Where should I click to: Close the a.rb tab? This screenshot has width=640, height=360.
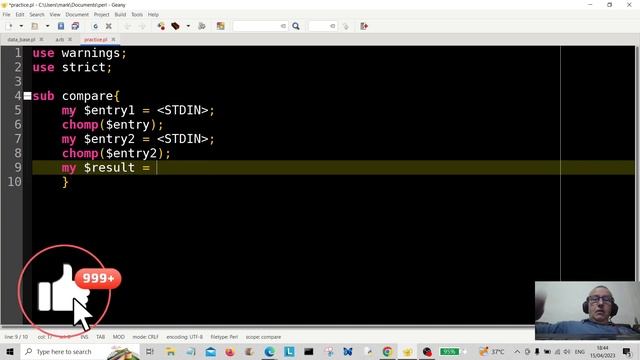70,40
